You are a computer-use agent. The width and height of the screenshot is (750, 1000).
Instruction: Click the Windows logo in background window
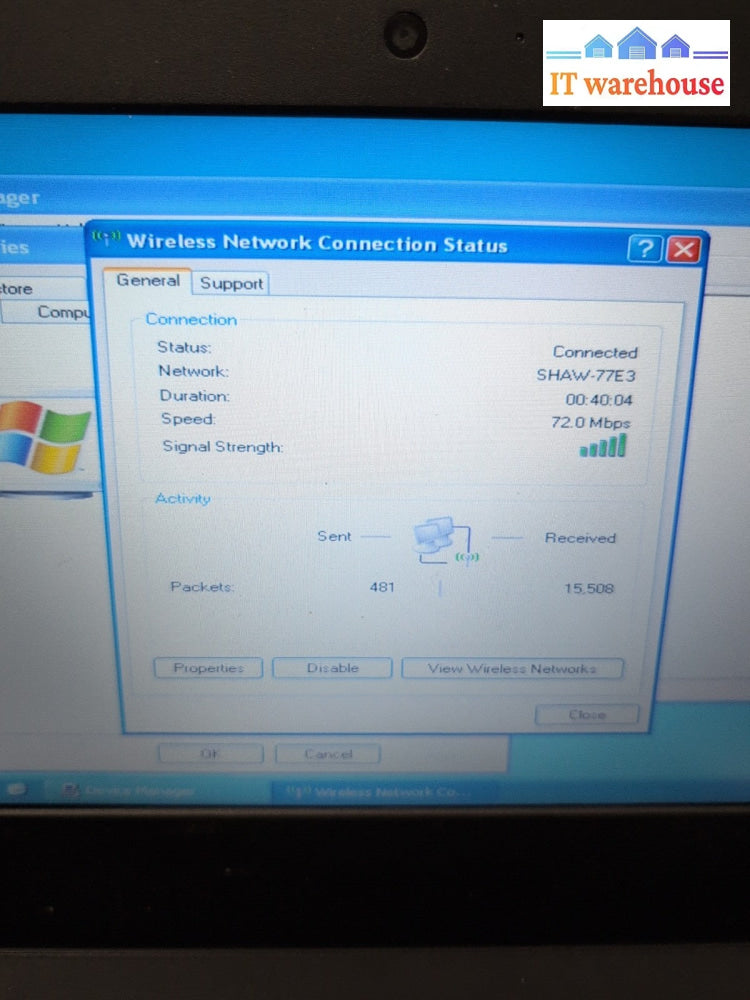(x=43, y=437)
